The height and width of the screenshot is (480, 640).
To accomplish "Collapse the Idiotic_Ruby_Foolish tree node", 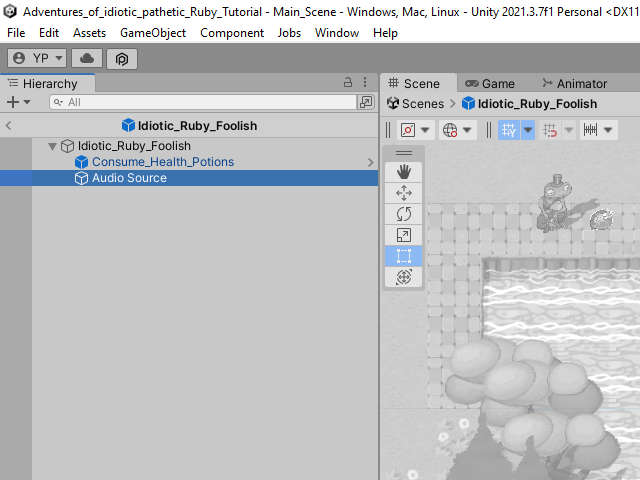I will click(52, 146).
